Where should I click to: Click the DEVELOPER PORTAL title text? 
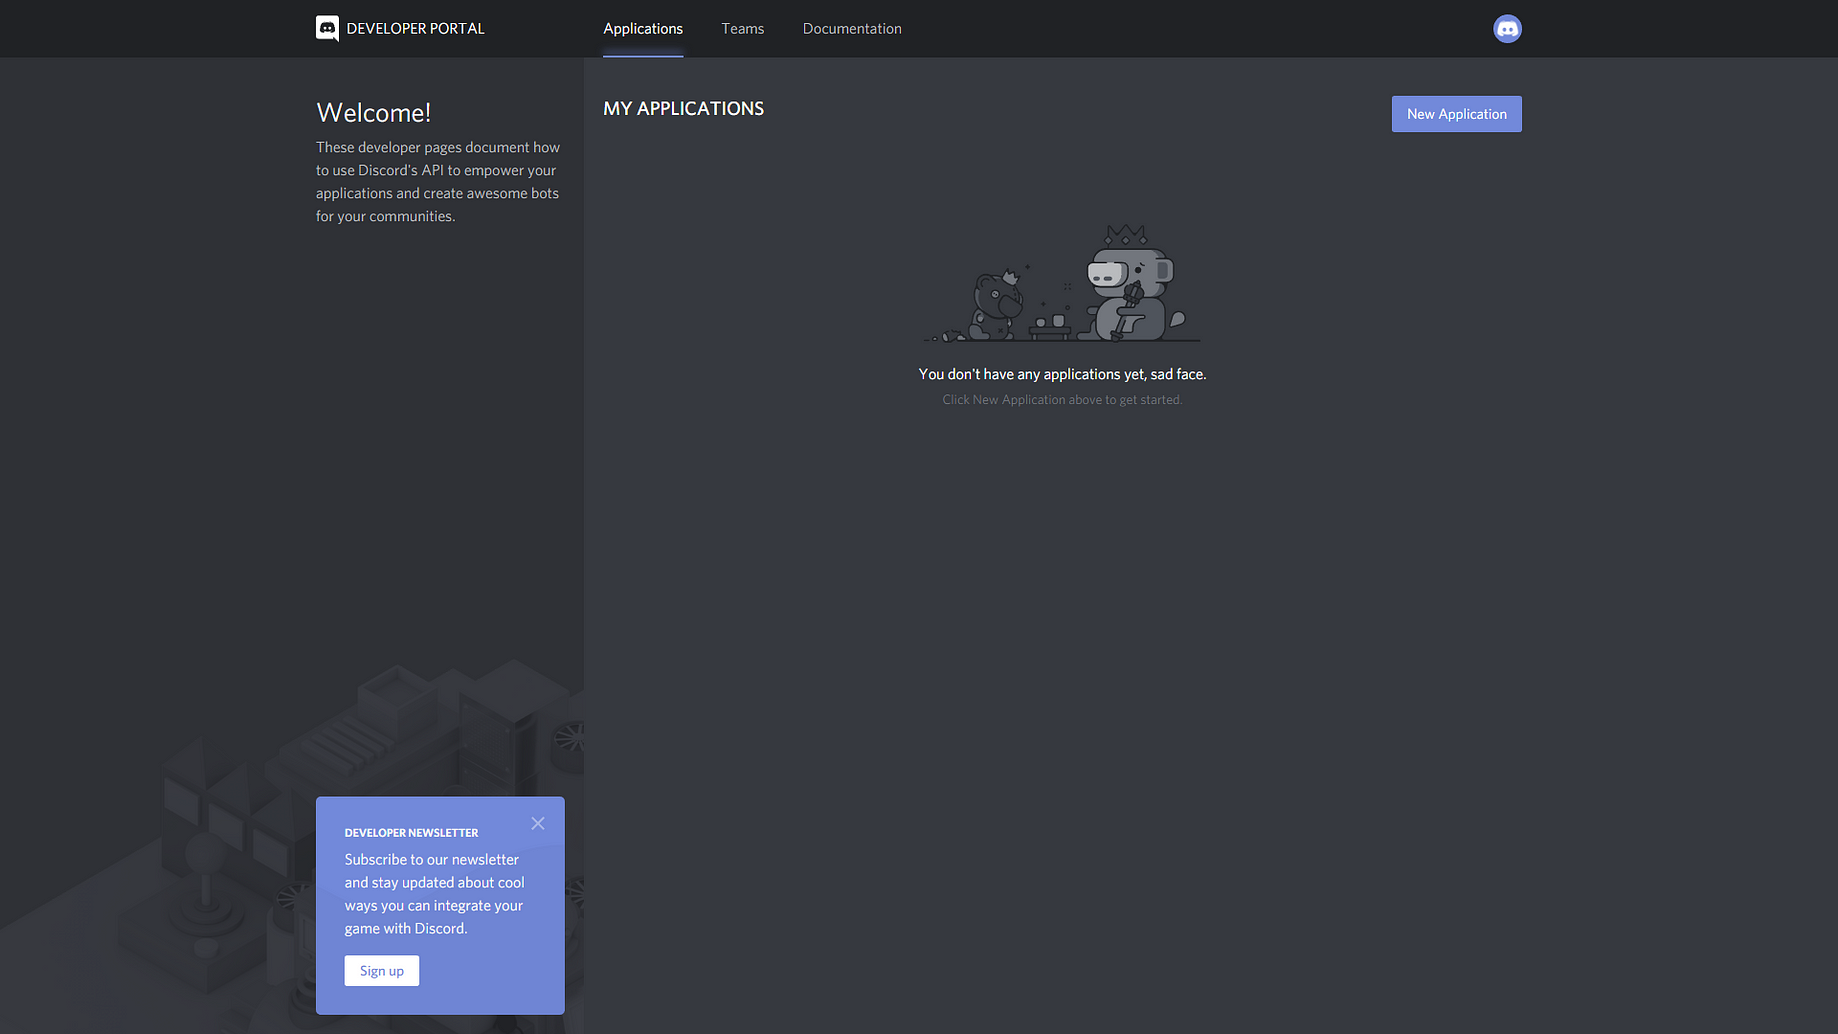pyautogui.click(x=415, y=29)
